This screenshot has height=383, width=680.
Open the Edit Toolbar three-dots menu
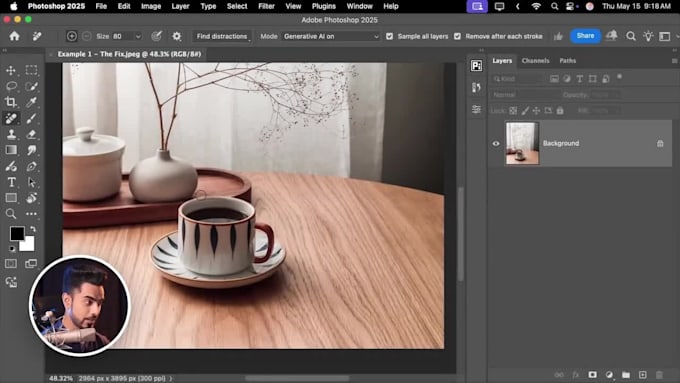coord(31,214)
